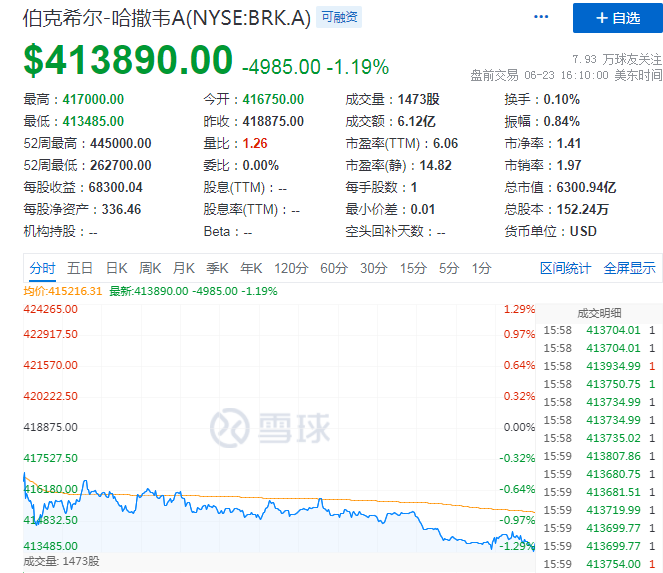Select the 分时 chart tab
This screenshot has width=663, height=573.
point(42,268)
